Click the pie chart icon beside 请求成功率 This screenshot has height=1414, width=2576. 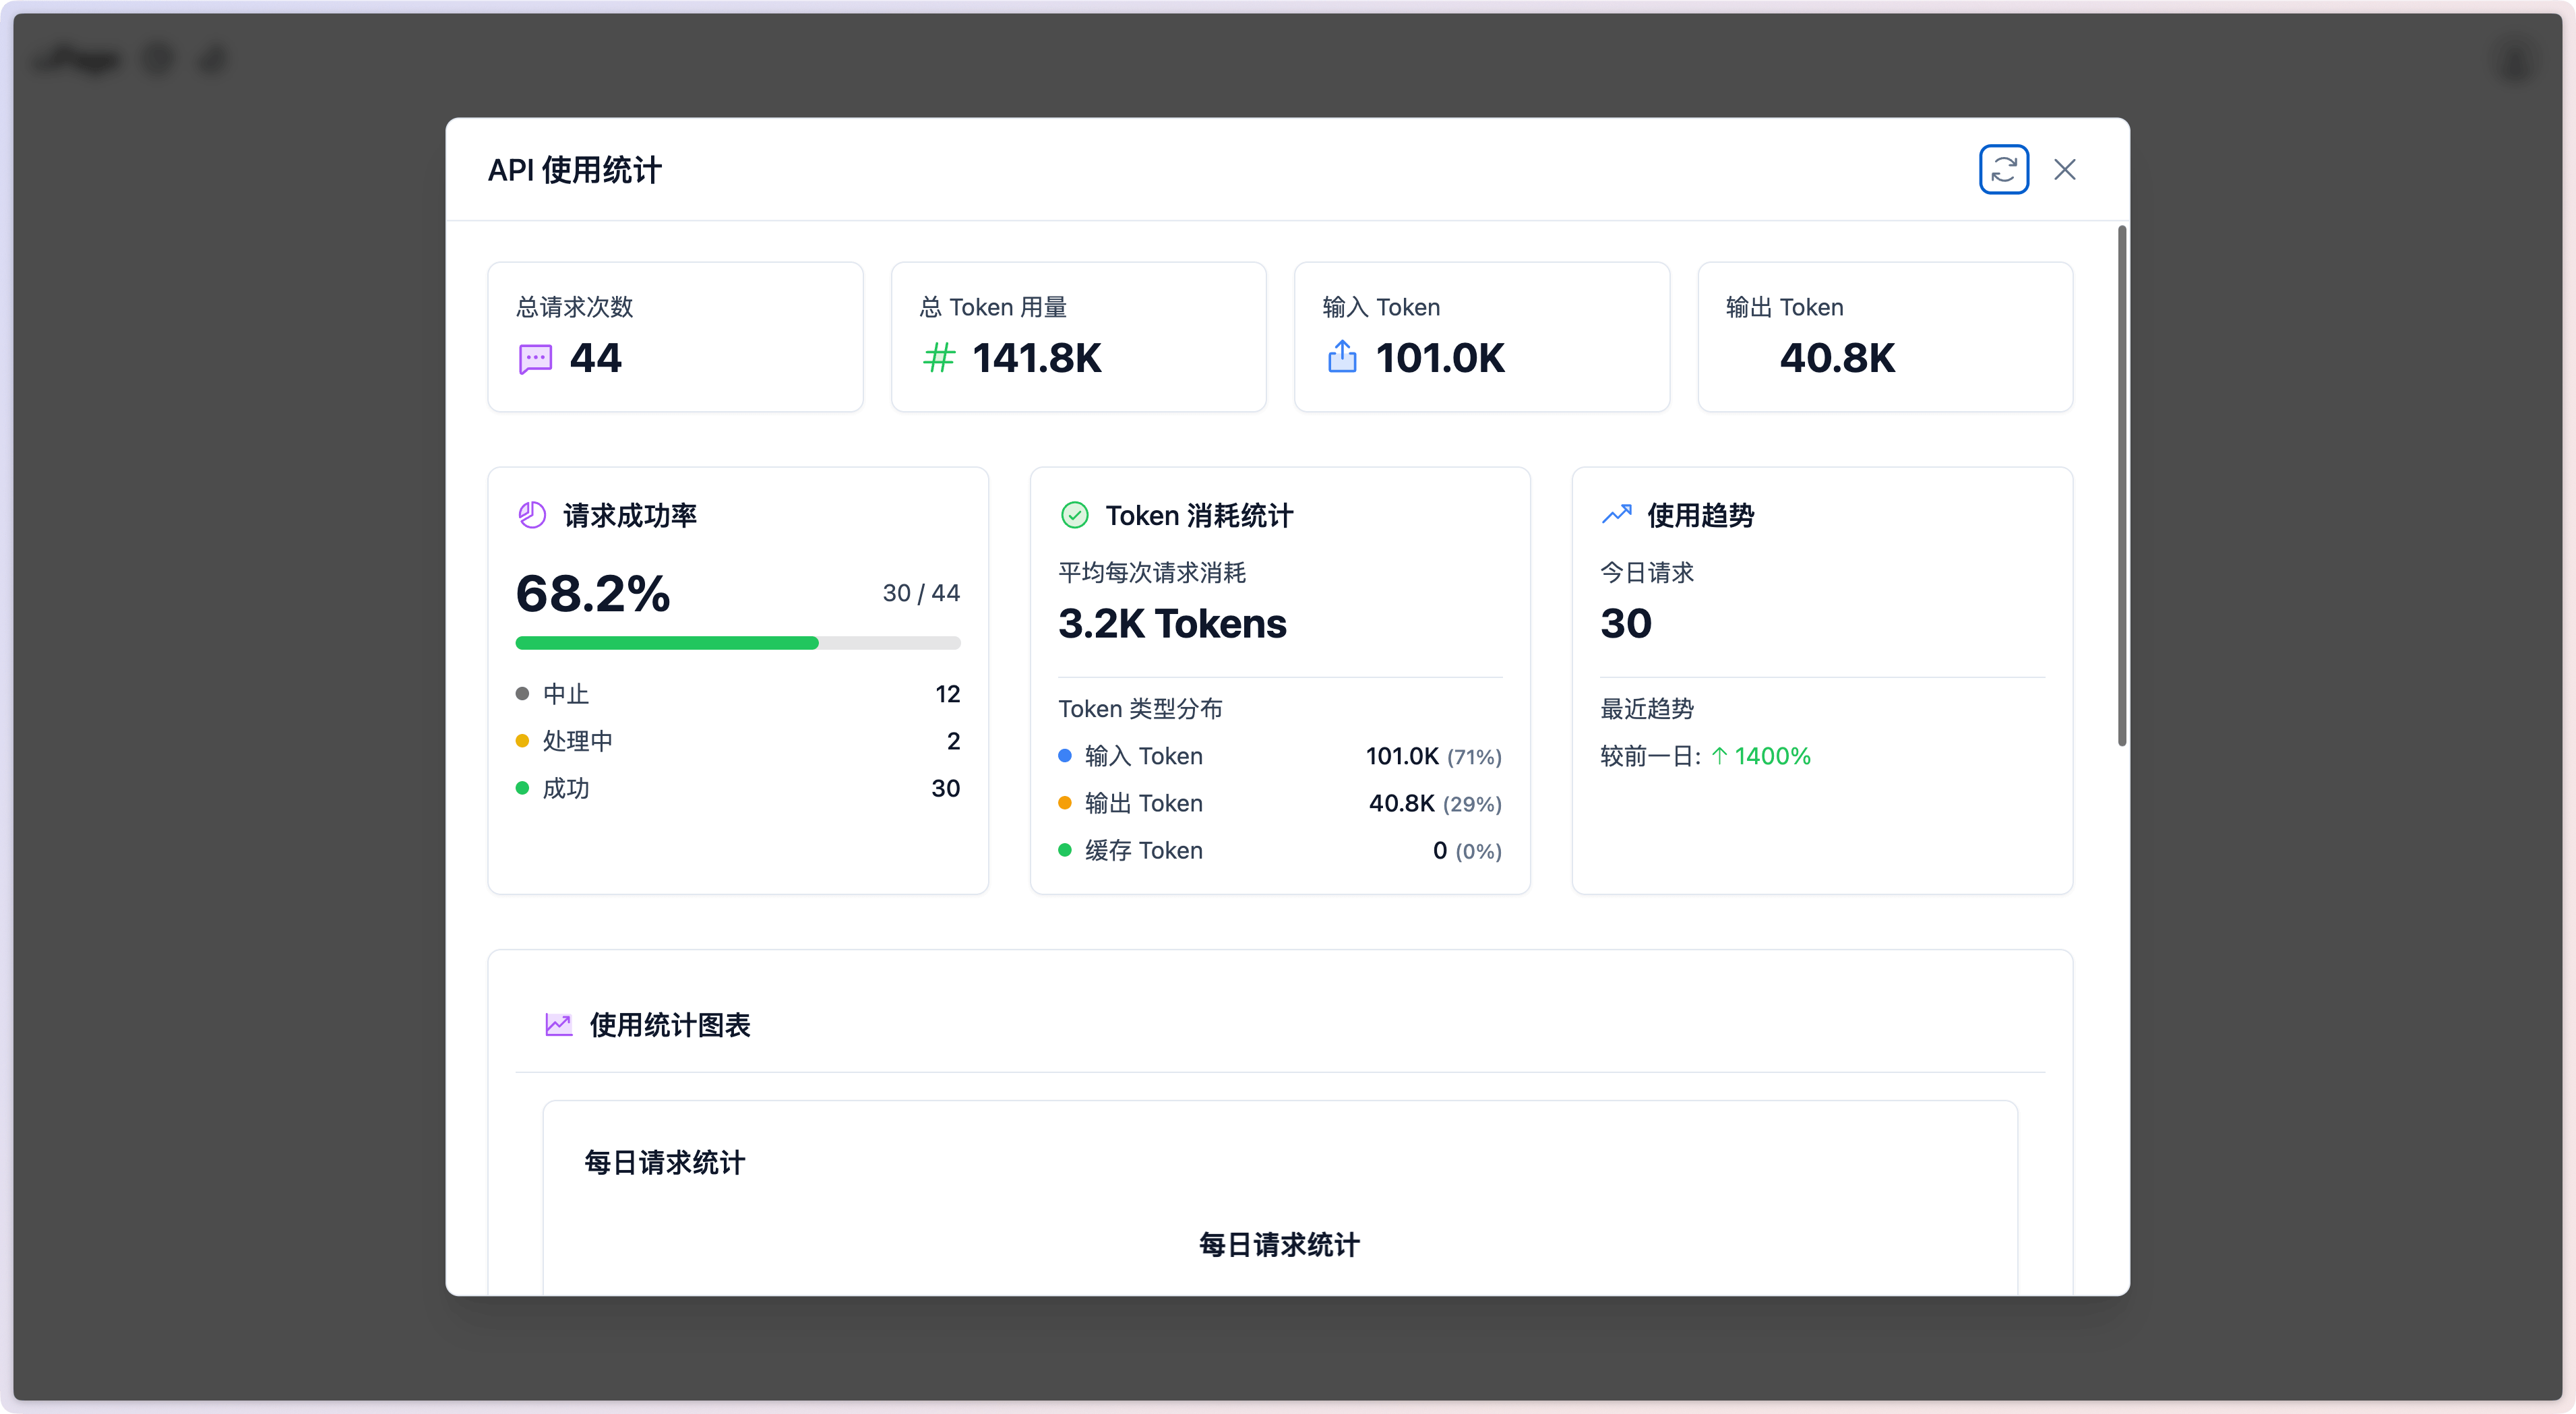point(532,515)
